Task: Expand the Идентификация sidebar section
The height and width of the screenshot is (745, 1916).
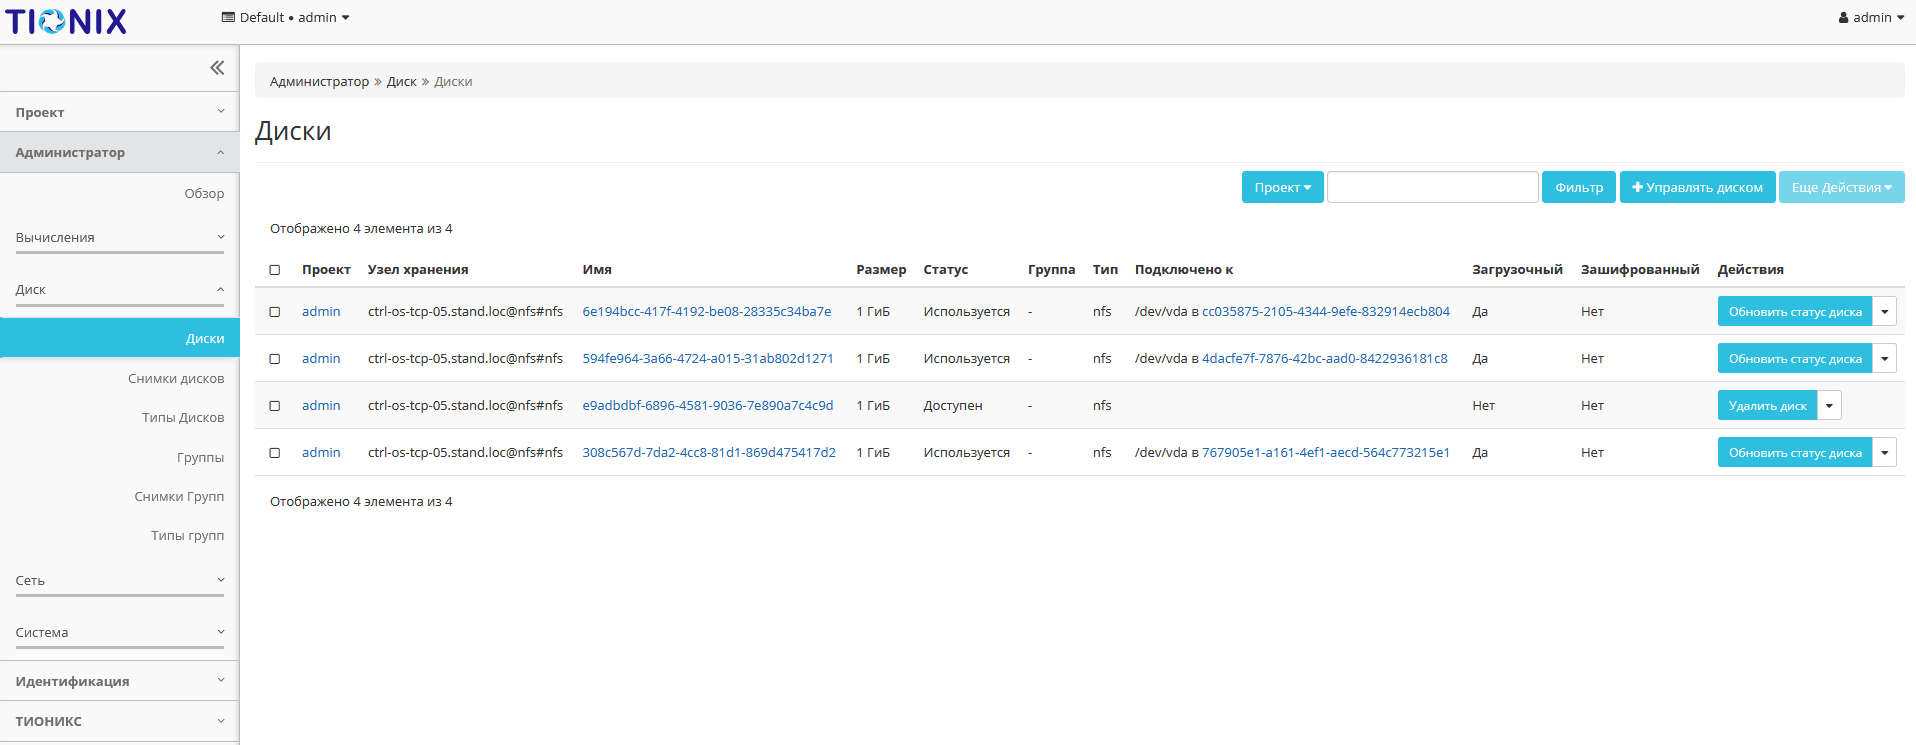Action: coord(120,681)
